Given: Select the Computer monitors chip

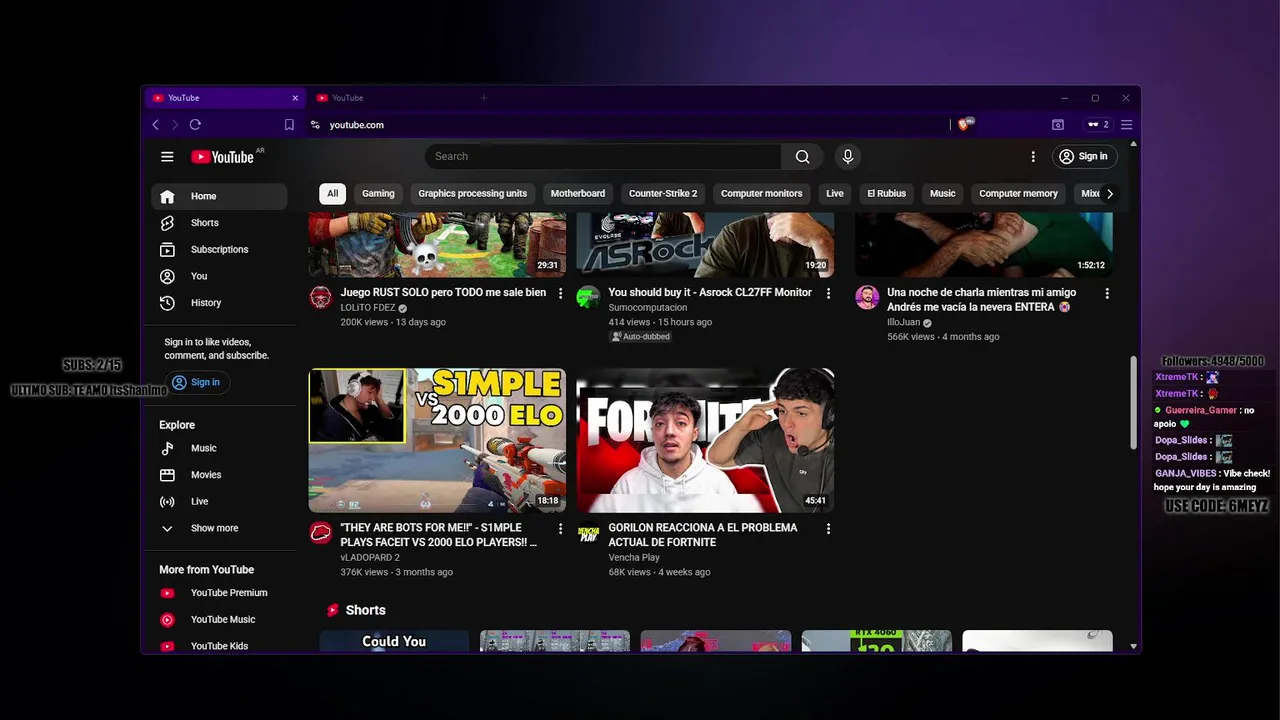Looking at the screenshot, I should (x=761, y=194).
